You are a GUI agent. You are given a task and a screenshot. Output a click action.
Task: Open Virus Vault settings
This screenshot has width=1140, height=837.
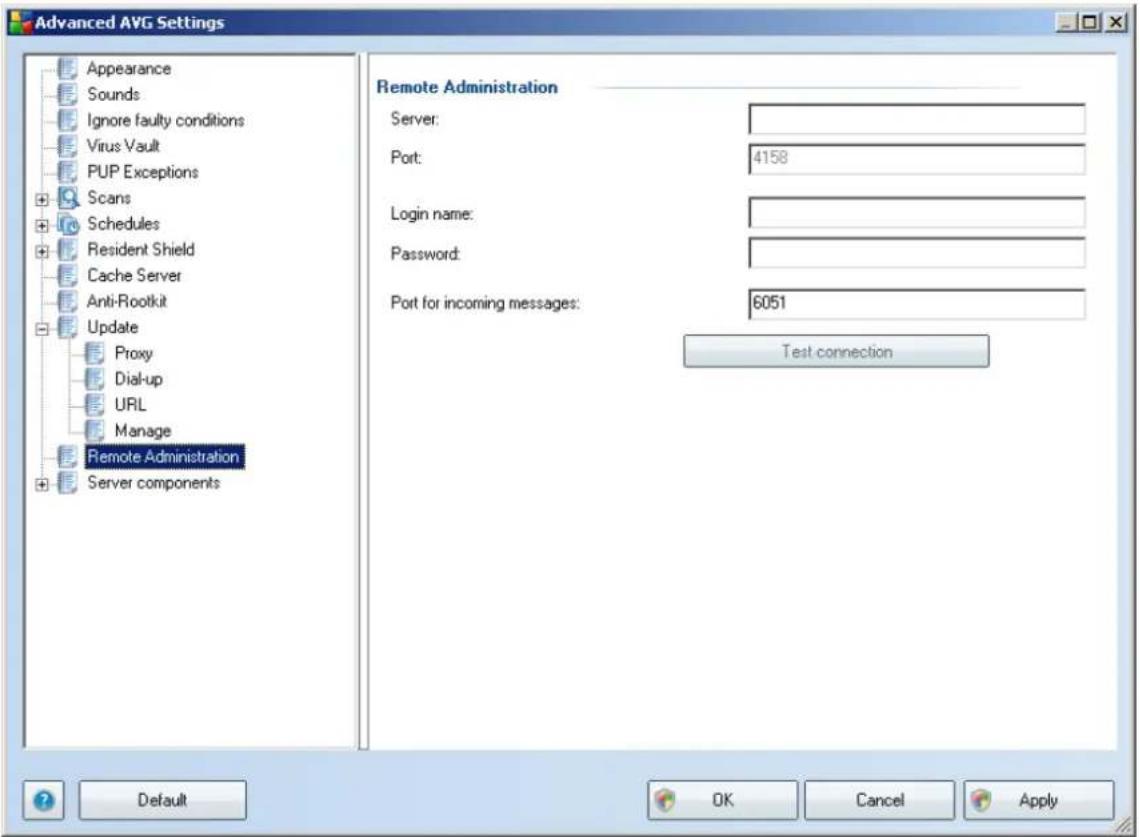(123, 146)
